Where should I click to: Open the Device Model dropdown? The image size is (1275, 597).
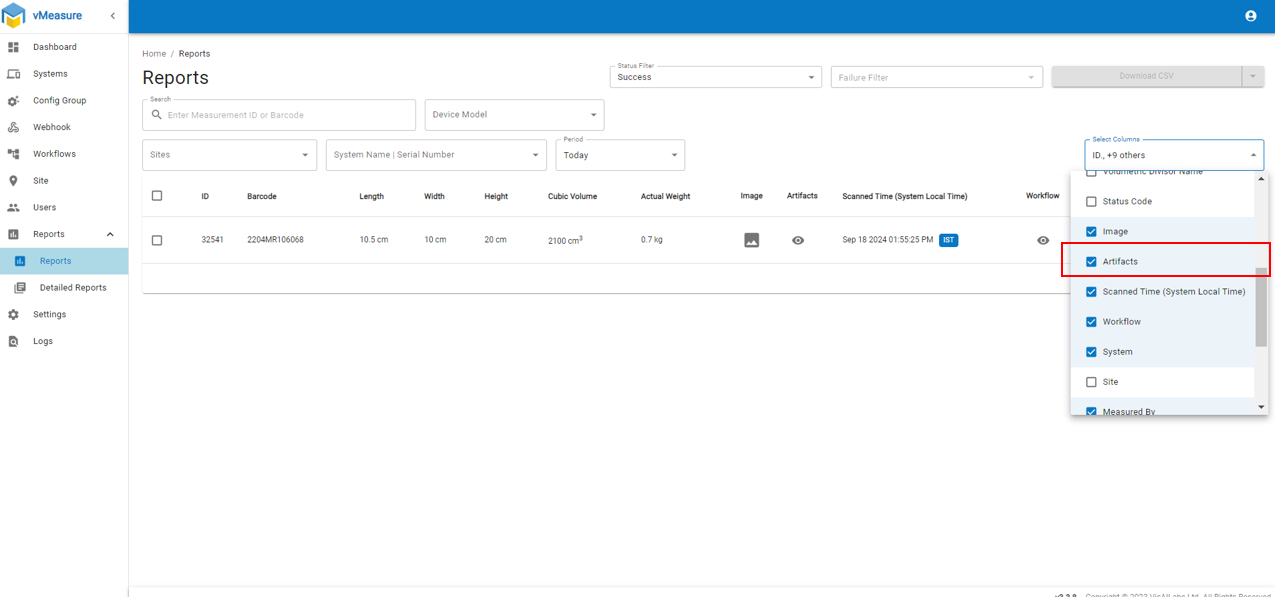514,115
